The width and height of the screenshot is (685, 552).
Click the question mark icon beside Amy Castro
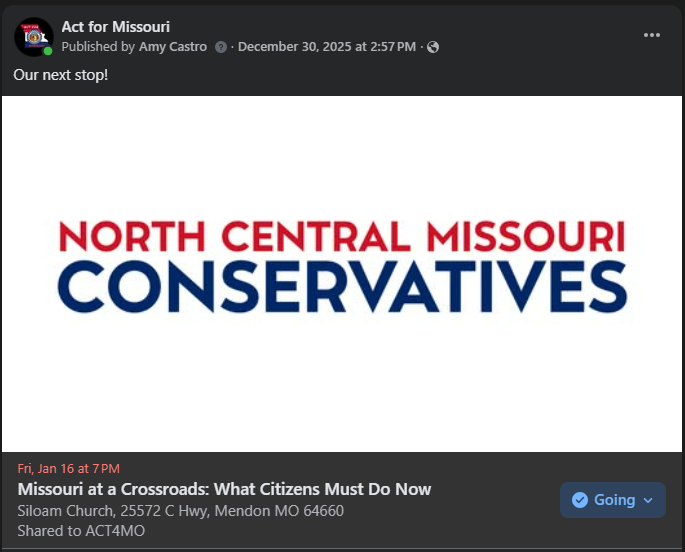pyautogui.click(x=221, y=47)
